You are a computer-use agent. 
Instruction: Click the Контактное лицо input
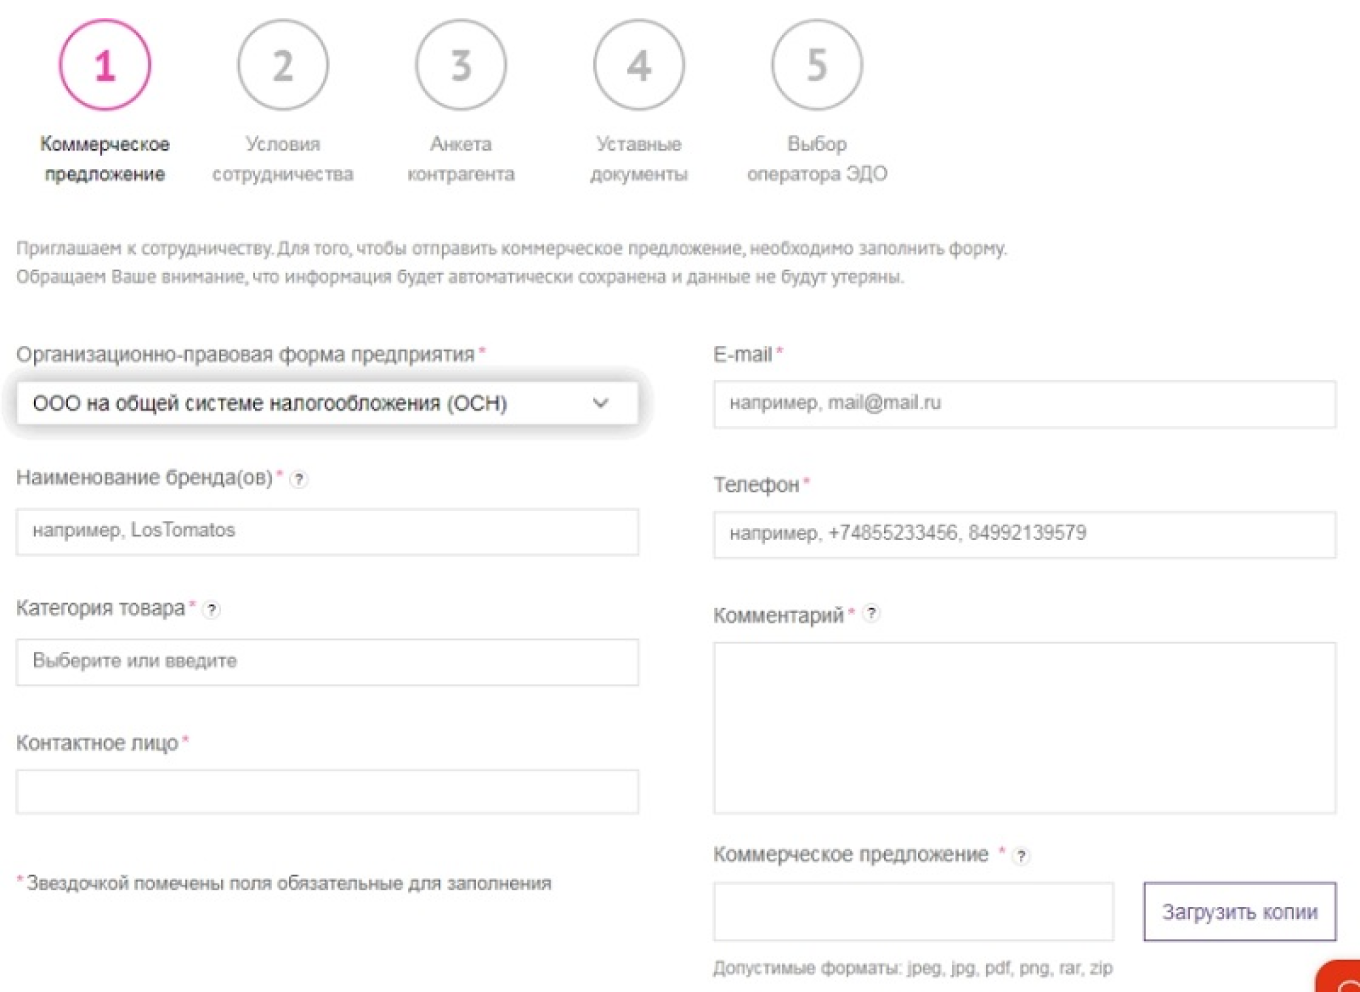pyautogui.click(x=327, y=792)
